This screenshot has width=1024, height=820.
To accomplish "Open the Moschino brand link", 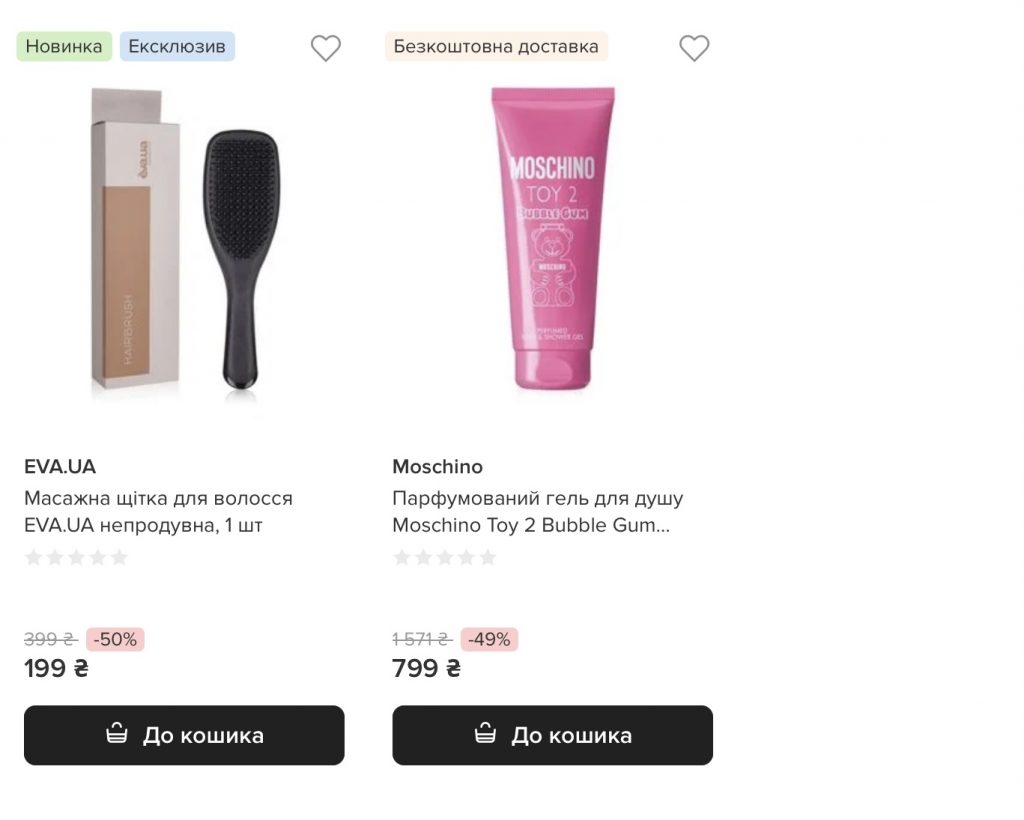I will (x=437, y=467).
